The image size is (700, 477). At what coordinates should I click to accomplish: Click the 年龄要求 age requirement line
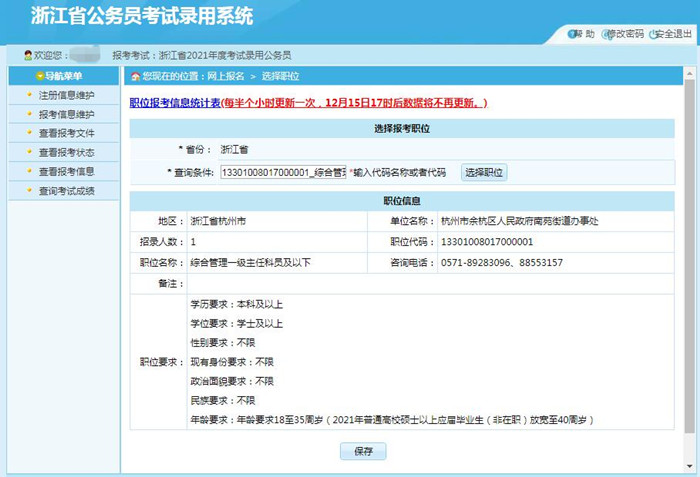click(392, 420)
